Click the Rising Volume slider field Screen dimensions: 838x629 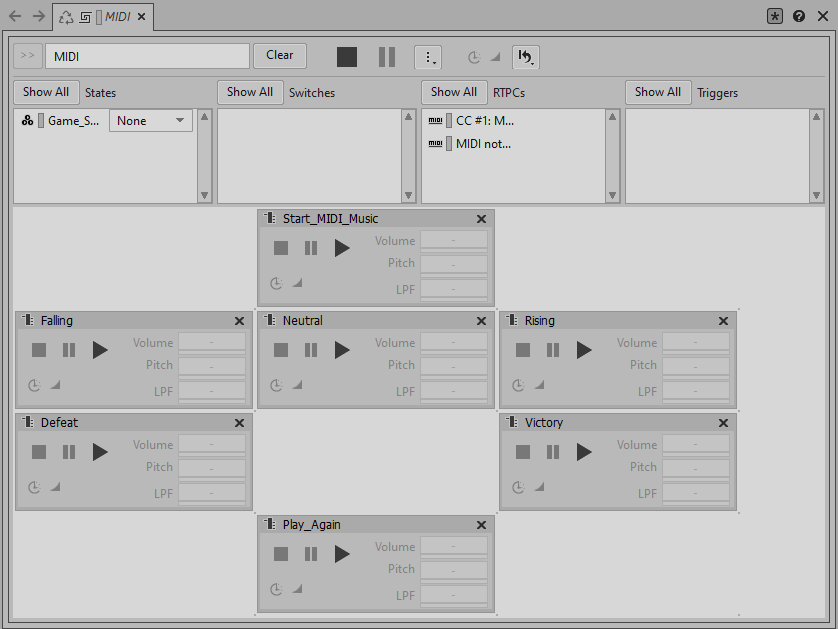pos(696,343)
